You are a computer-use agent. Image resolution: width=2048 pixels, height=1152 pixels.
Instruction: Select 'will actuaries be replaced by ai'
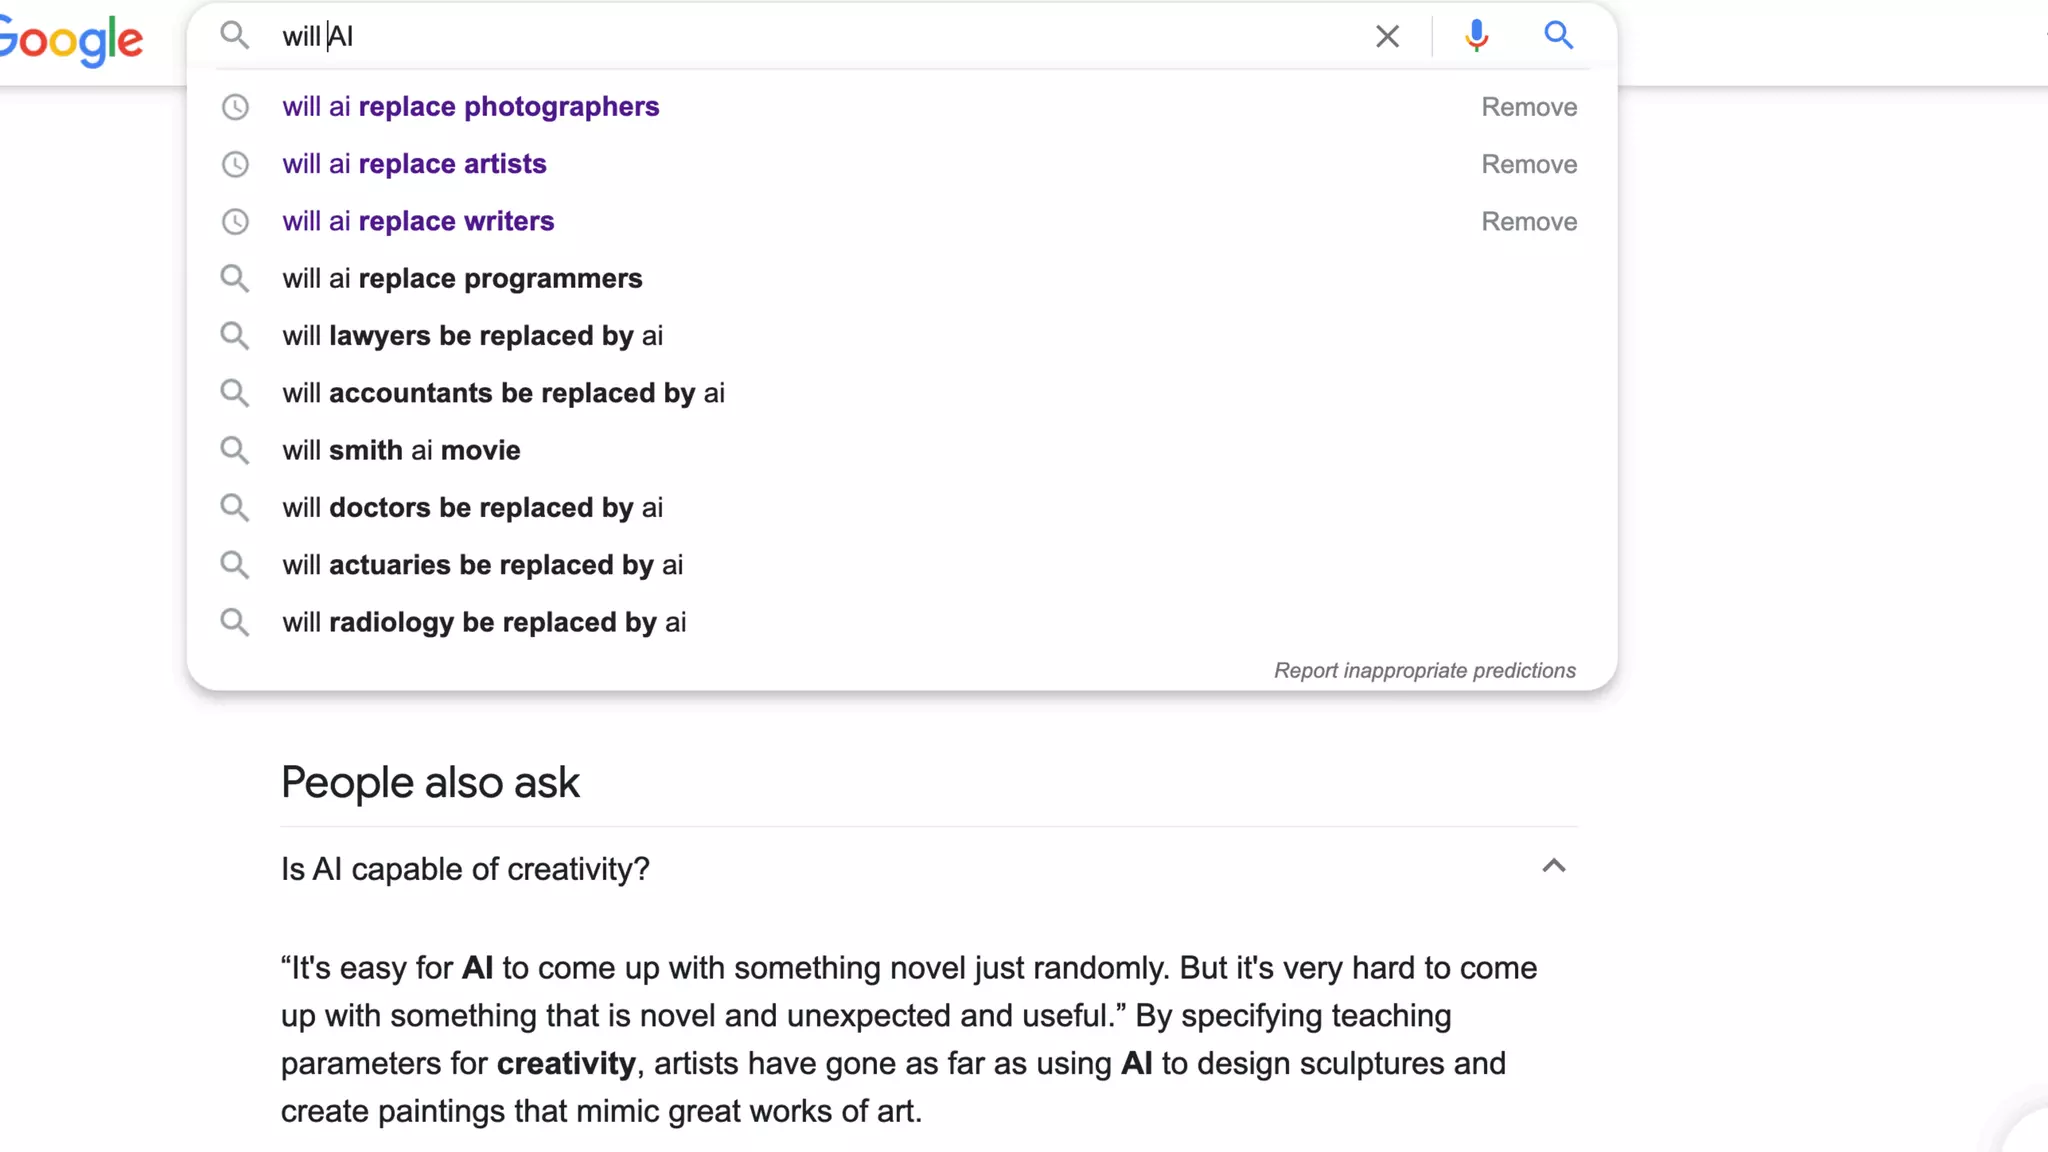click(x=482, y=565)
